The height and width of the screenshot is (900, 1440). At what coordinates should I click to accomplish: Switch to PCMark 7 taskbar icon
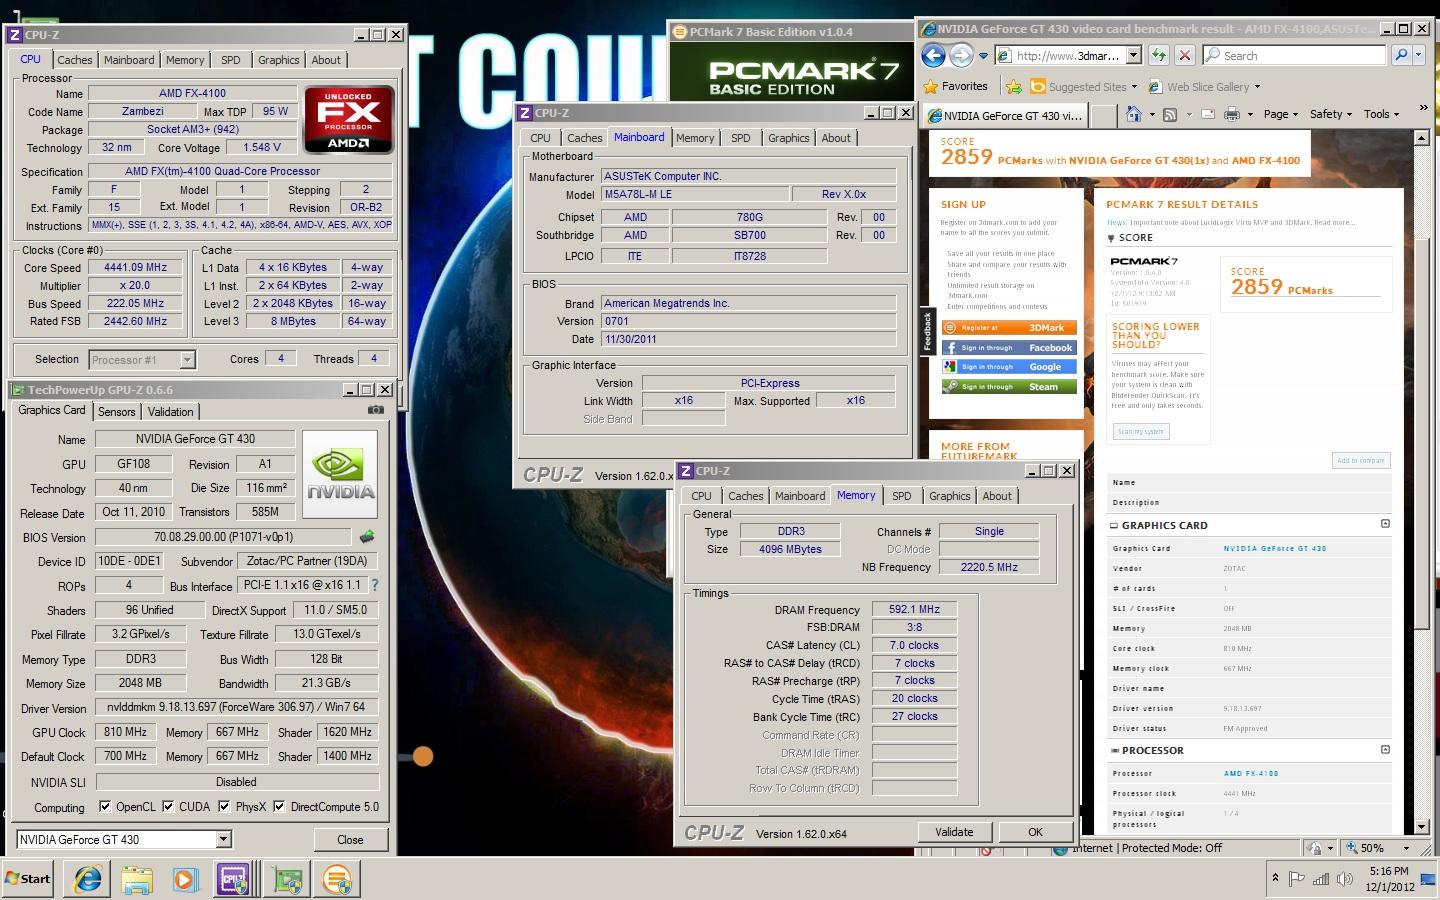(338, 879)
